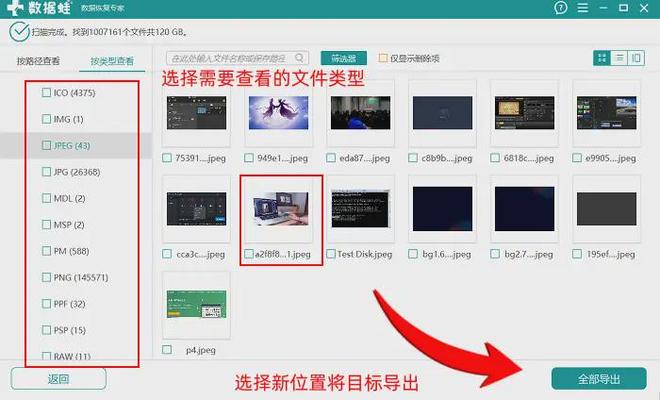
Task: Enable 仅显示删除项 checkbox
Action: (383, 58)
